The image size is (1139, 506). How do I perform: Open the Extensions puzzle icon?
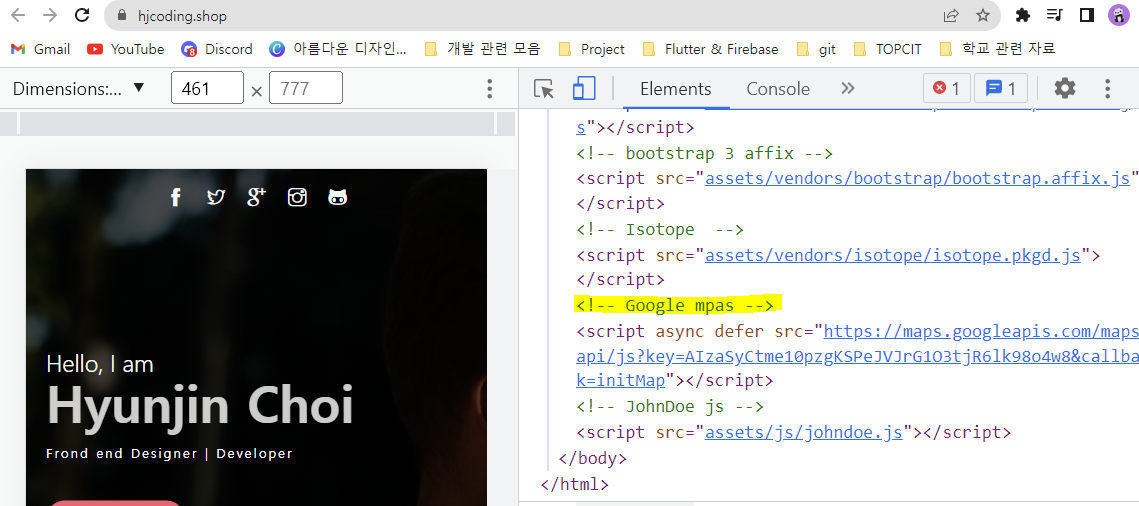[x=1023, y=15]
